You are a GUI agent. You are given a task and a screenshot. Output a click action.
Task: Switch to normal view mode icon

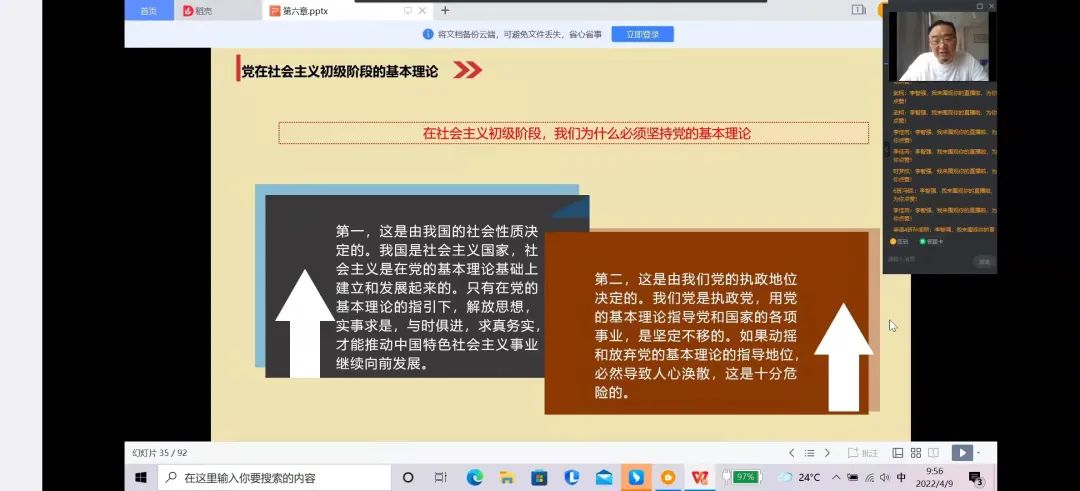(x=898, y=453)
